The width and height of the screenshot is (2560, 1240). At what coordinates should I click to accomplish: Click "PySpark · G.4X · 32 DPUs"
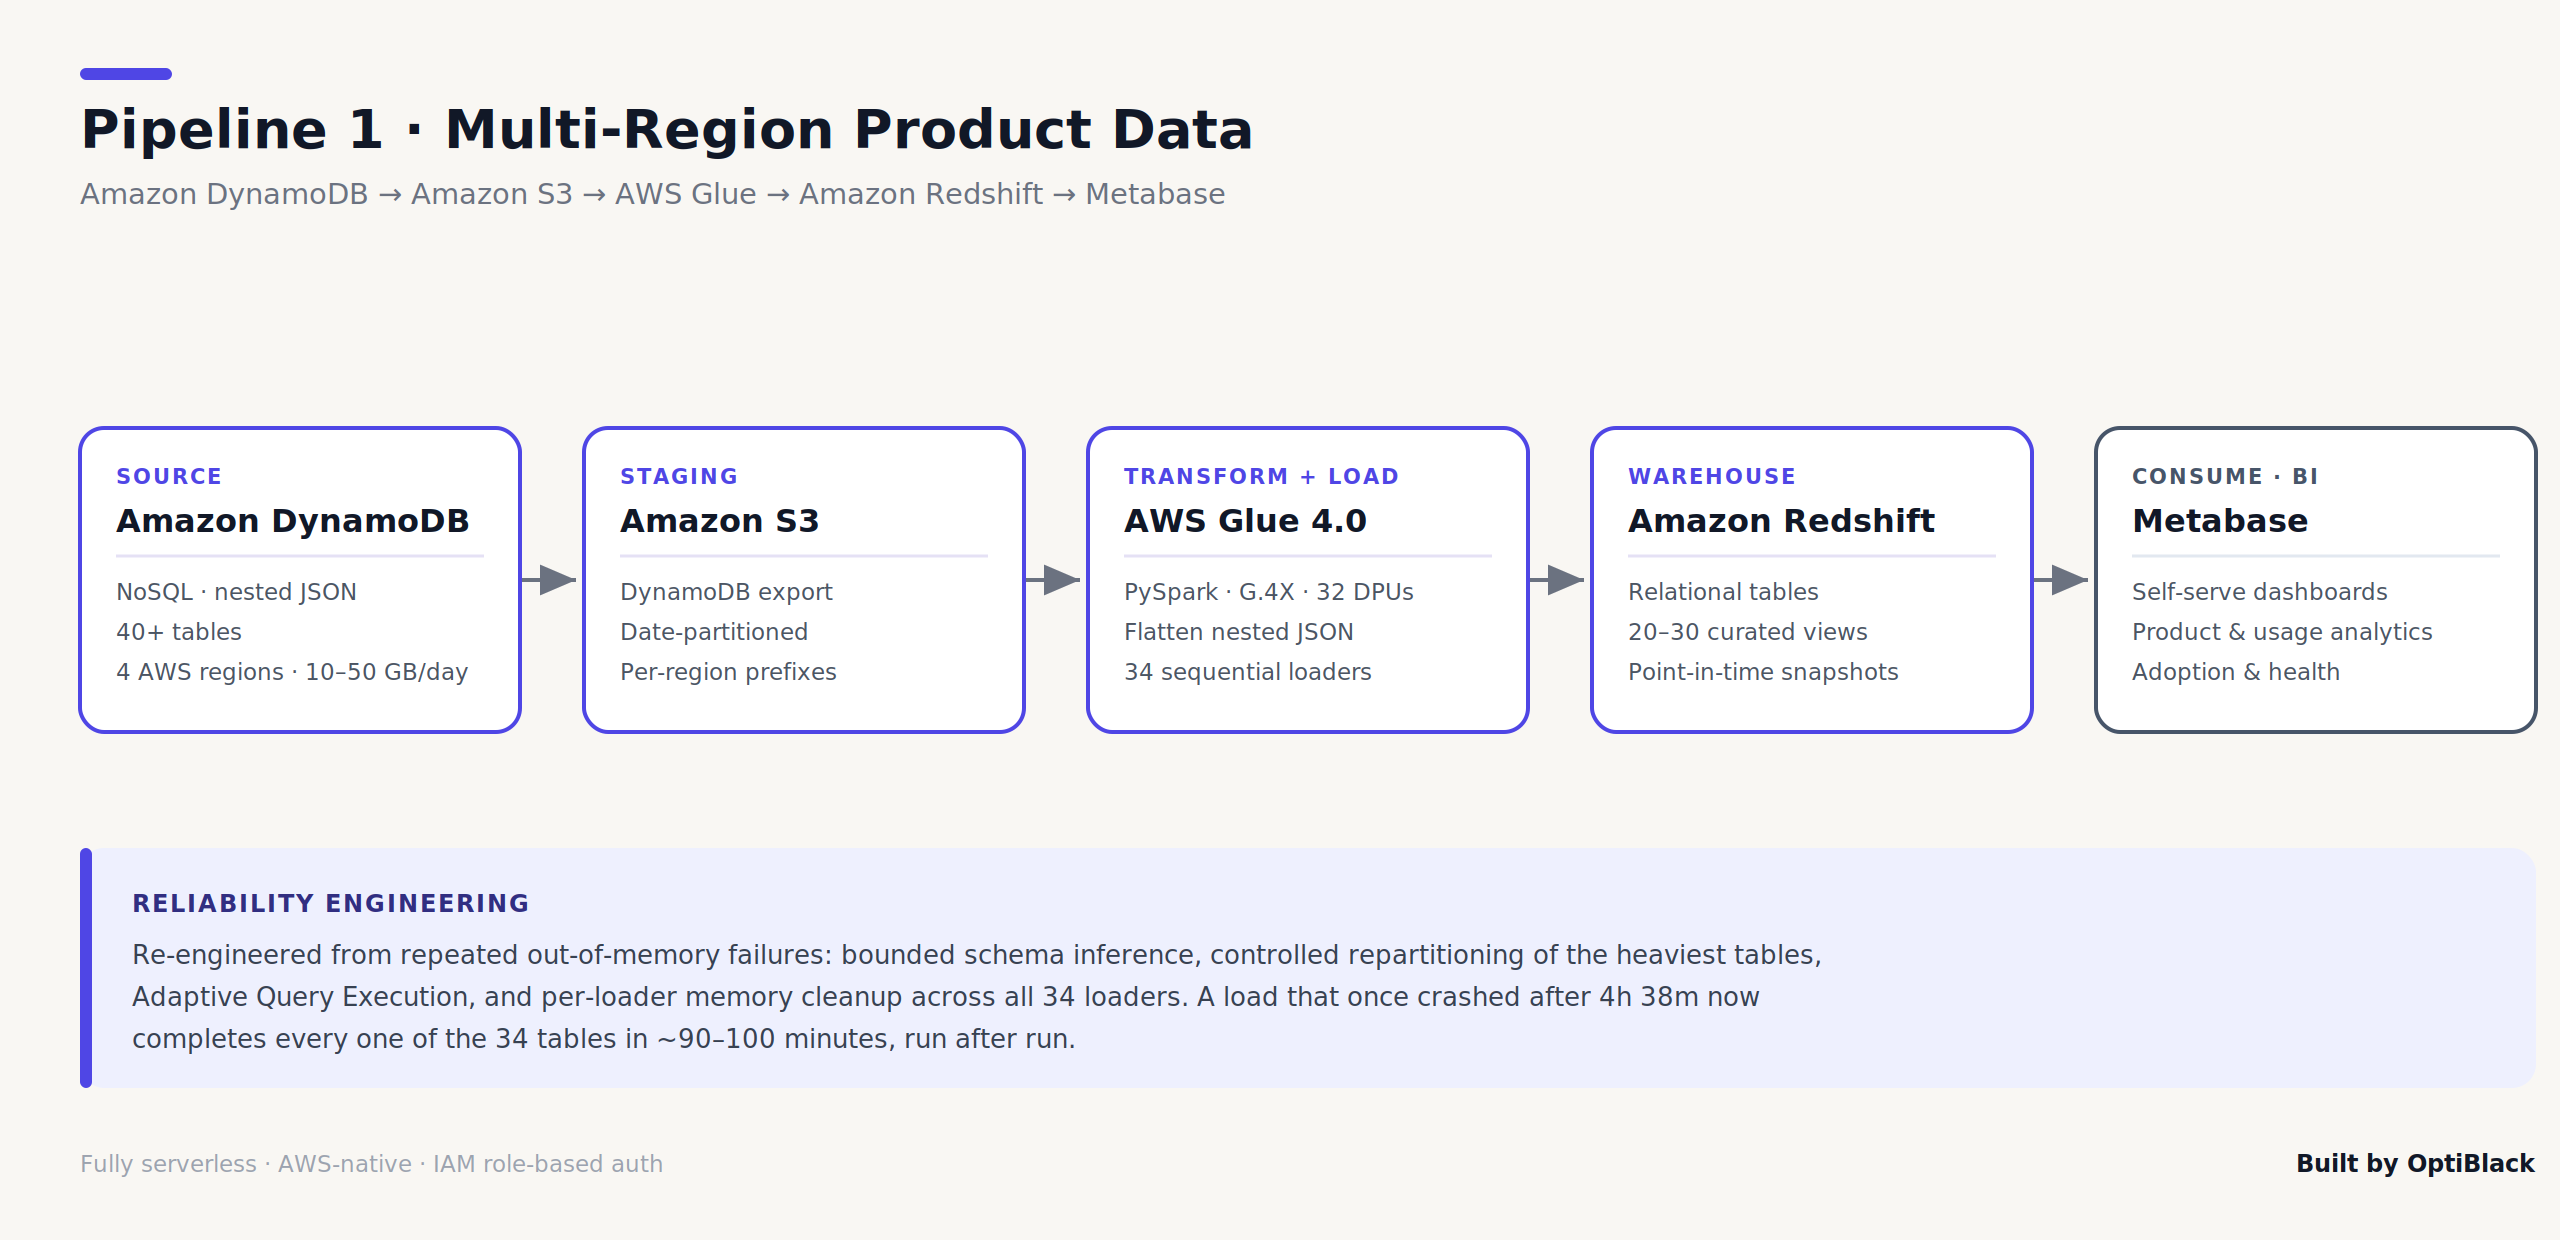coord(1269,592)
